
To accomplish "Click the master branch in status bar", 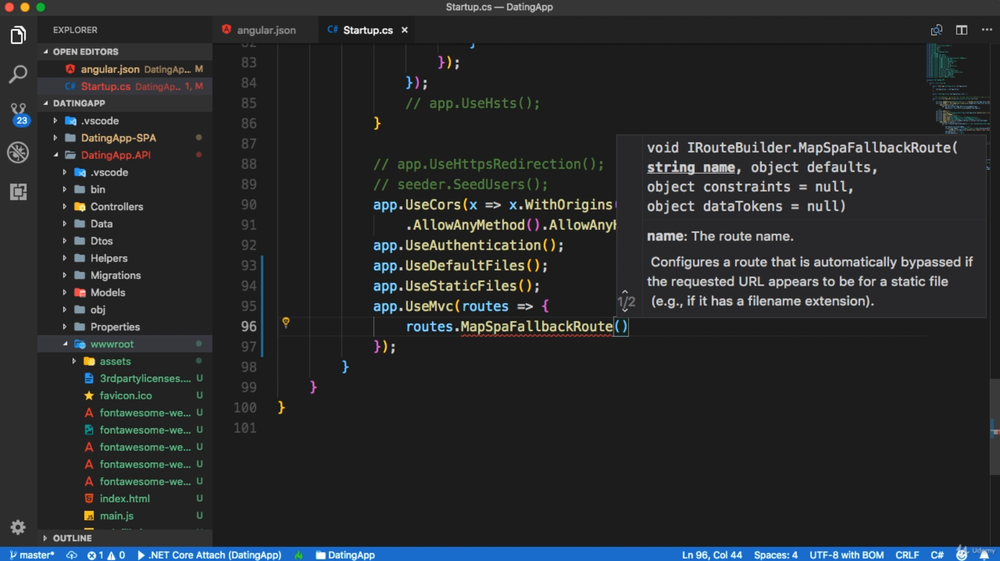I will click(32, 555).
